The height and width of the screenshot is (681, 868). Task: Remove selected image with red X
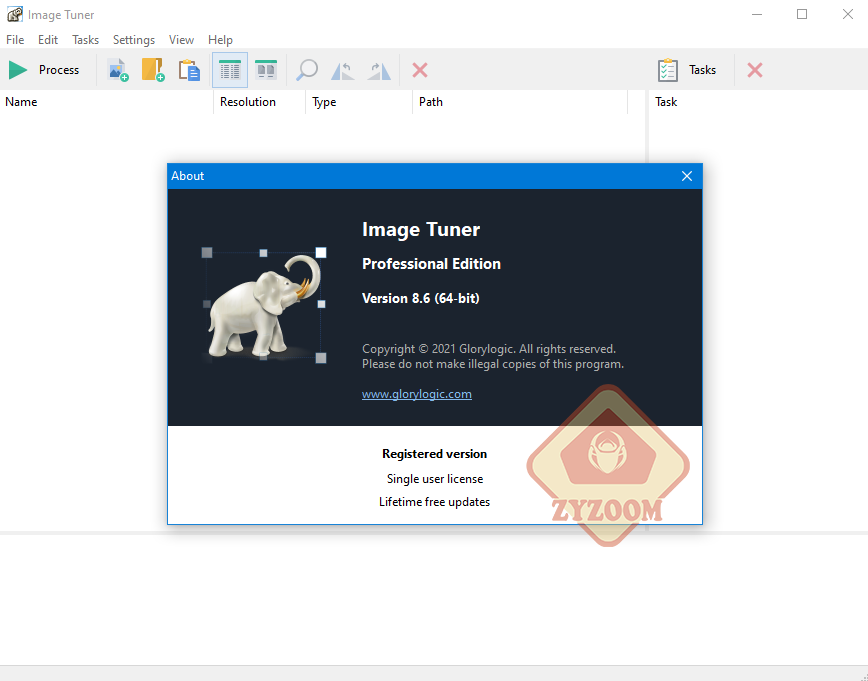click(x=420, y=70)
